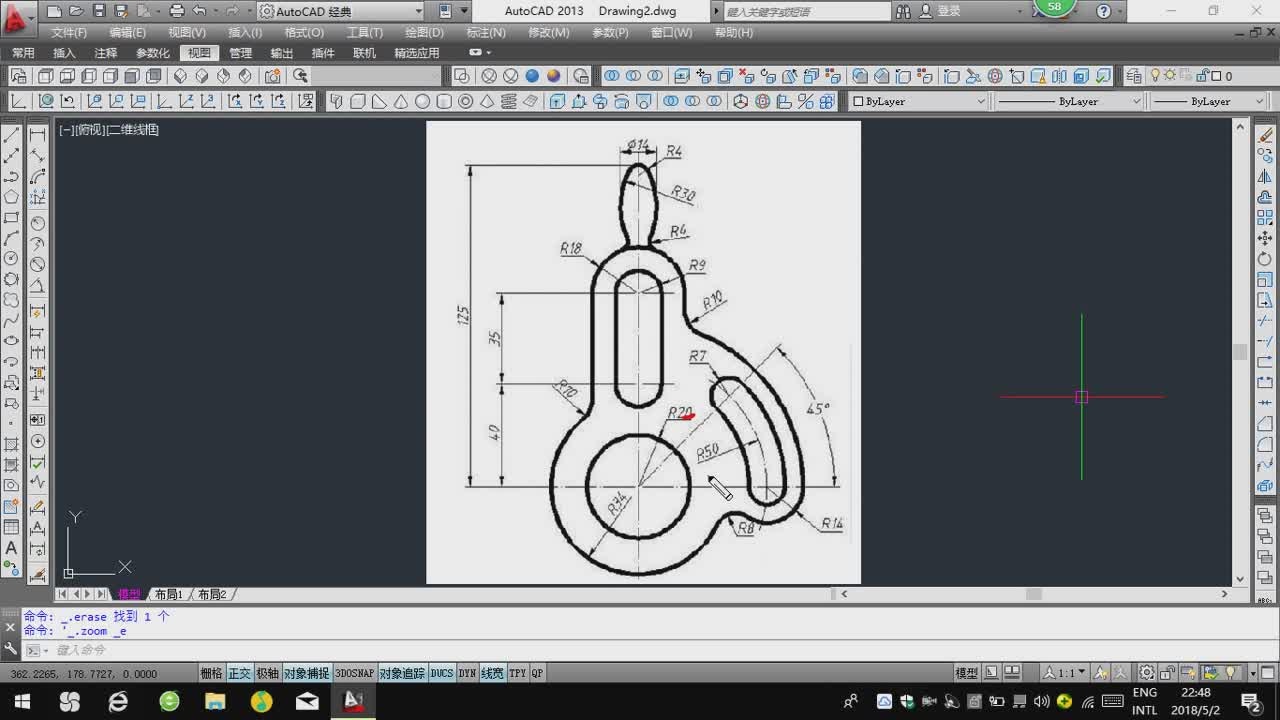Click the 模型 model space button in status bar

pos(966,673)
